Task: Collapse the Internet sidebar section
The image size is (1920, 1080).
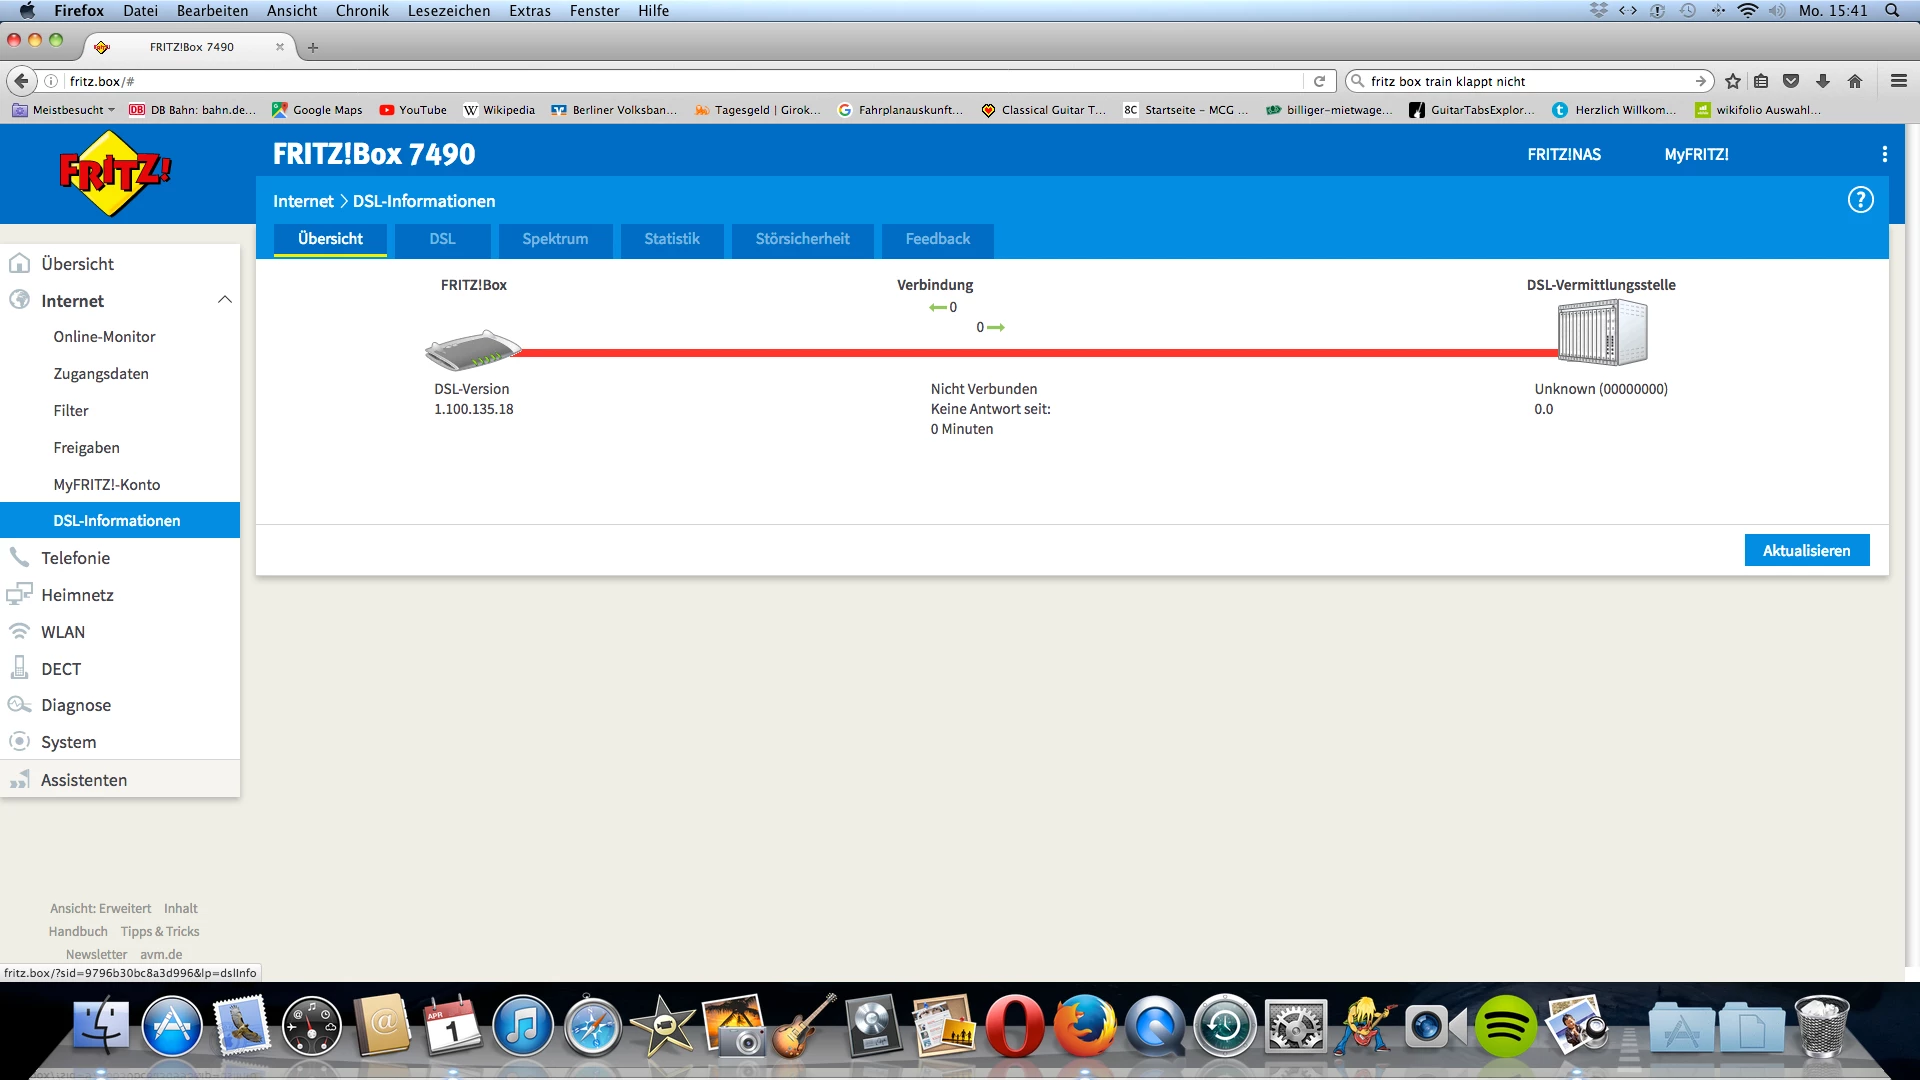Action: coord(224,300)
